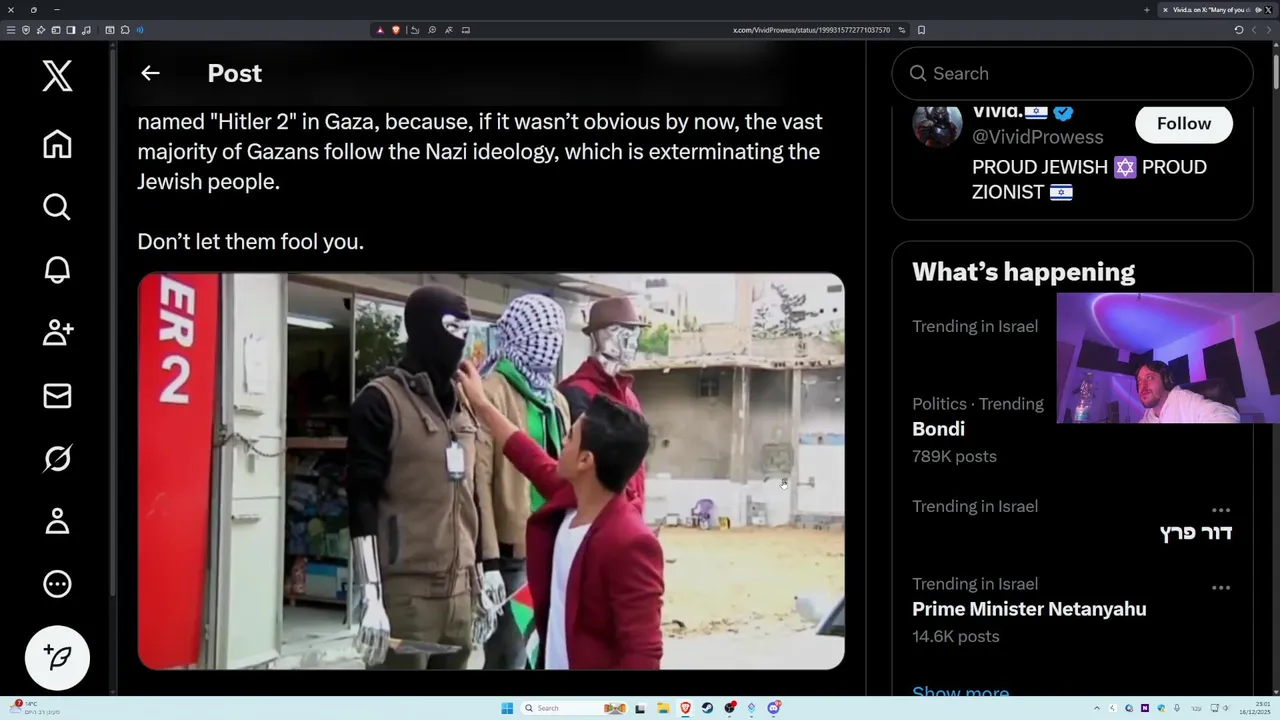Image resolution: width=1280 pixels, height=720 pixels.
Task: Open Discord from the taskbar
Action: [774, 708]
